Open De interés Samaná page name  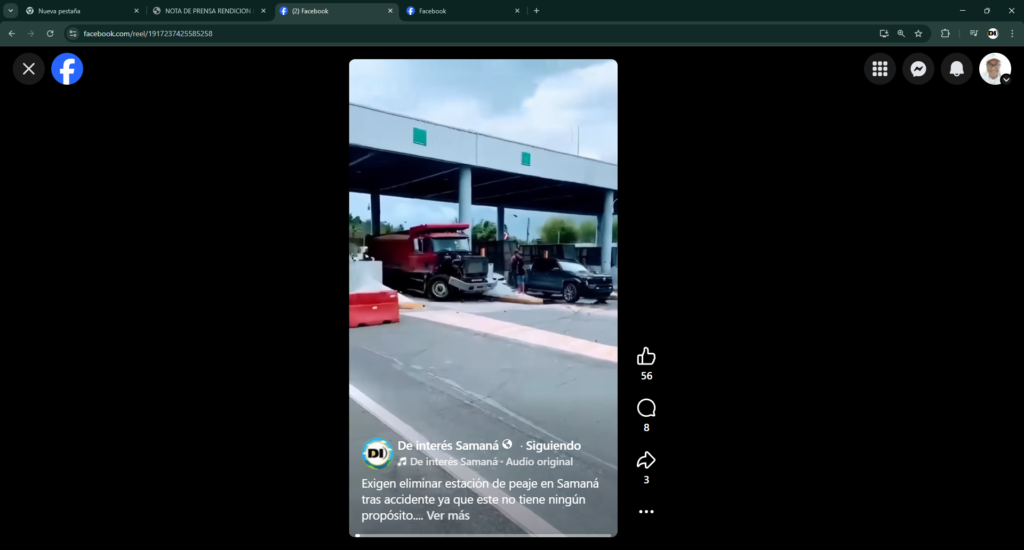(x=448, y=445)
